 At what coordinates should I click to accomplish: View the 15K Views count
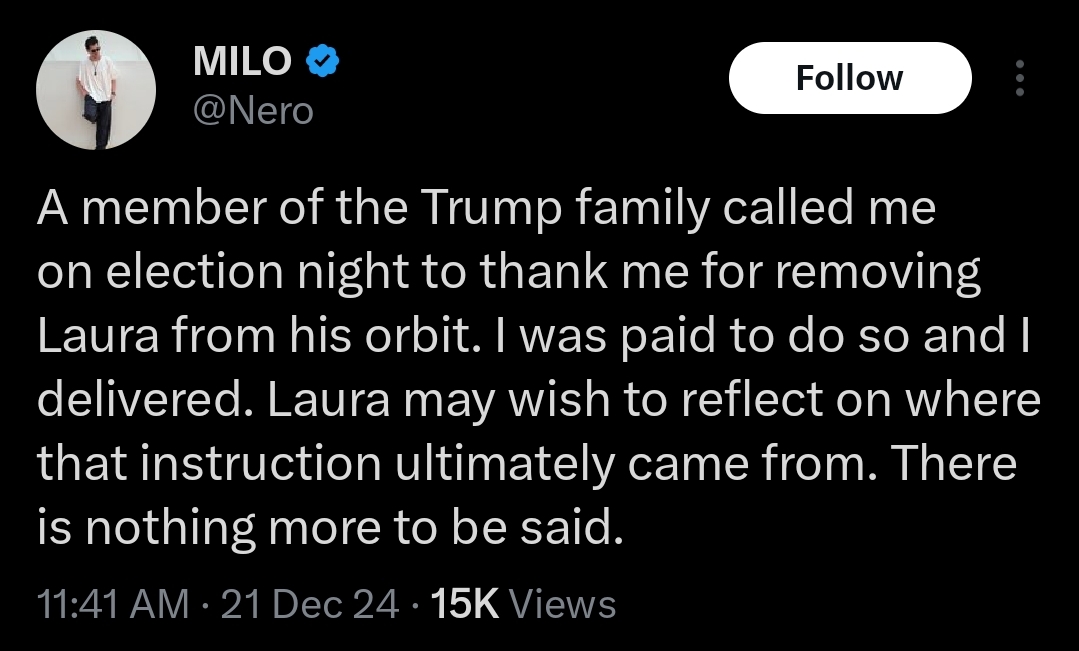(524, 604)
